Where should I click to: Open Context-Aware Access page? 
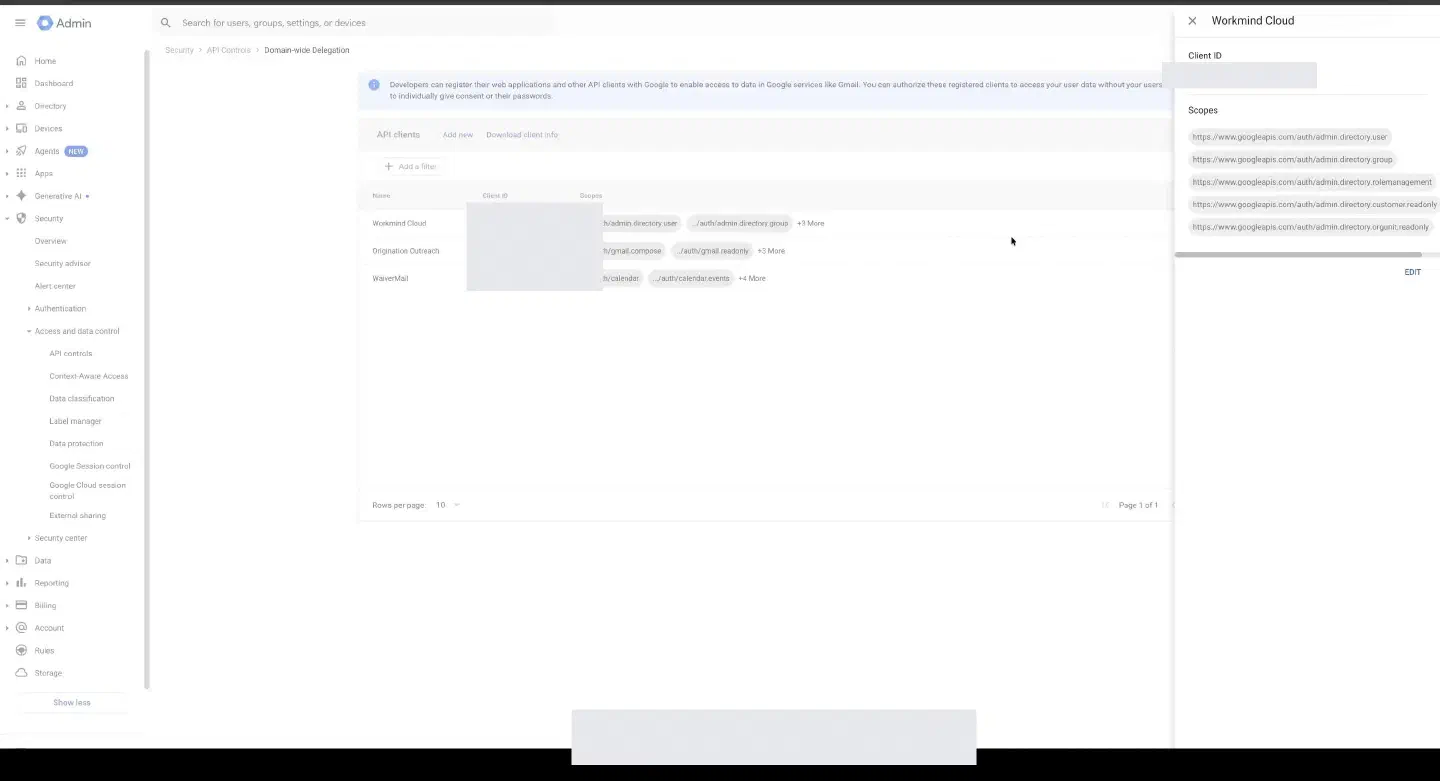tap(89, 376)
